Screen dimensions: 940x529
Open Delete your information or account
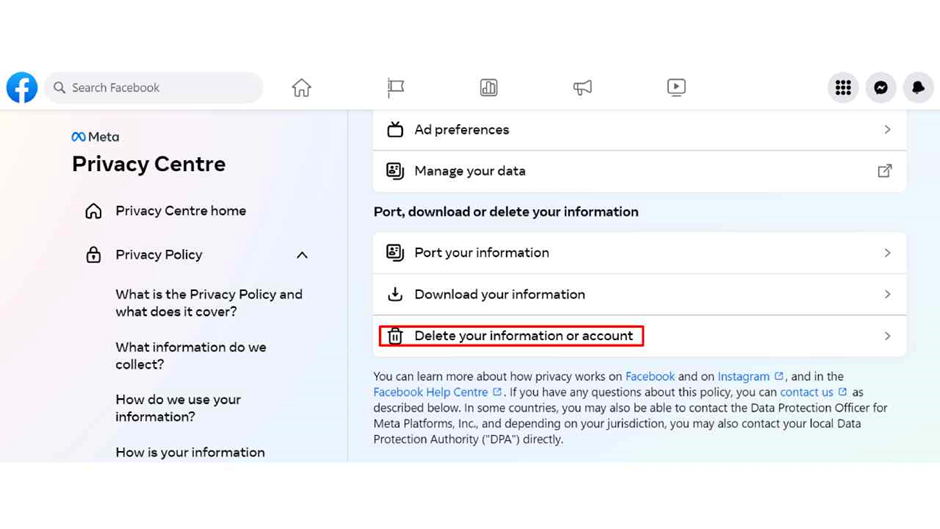click(639, 336)
